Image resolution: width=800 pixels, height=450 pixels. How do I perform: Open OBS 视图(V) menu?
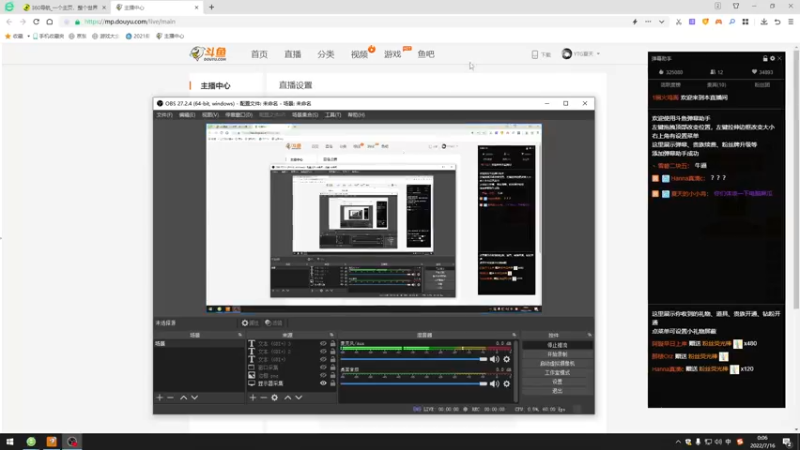click(x=210, y=115)
